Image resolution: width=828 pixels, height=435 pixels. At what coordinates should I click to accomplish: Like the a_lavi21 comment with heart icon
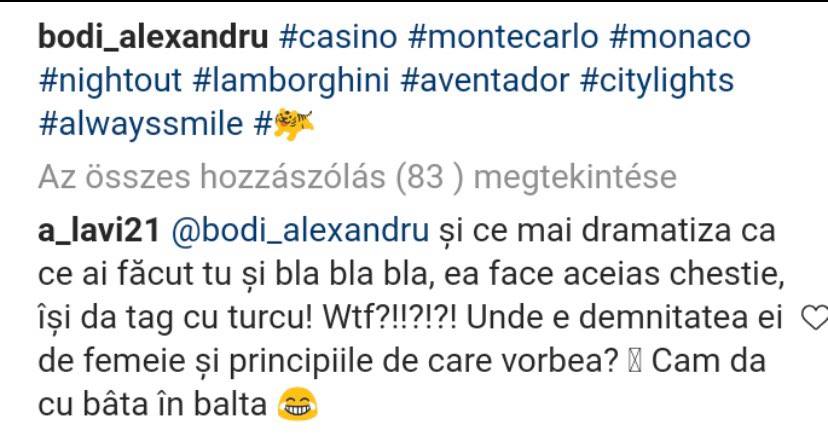[815, 318]
